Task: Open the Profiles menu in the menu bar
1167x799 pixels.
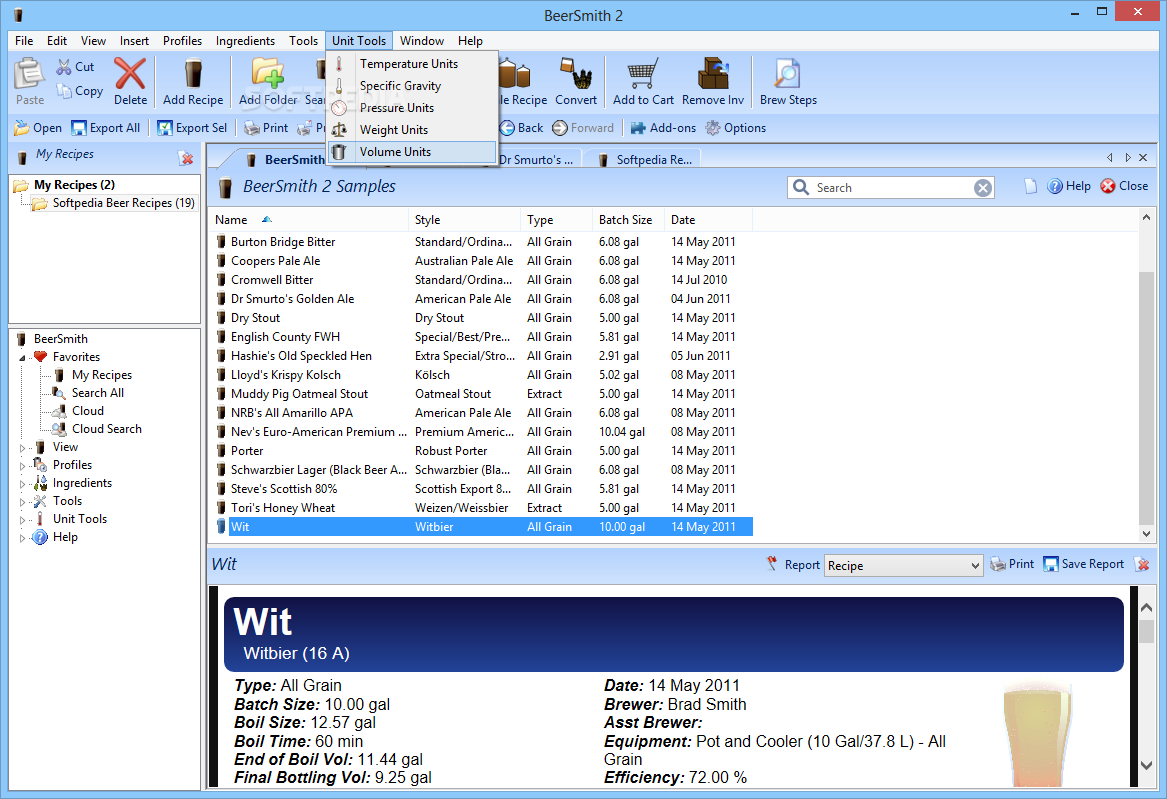Action: click(182, 41)
